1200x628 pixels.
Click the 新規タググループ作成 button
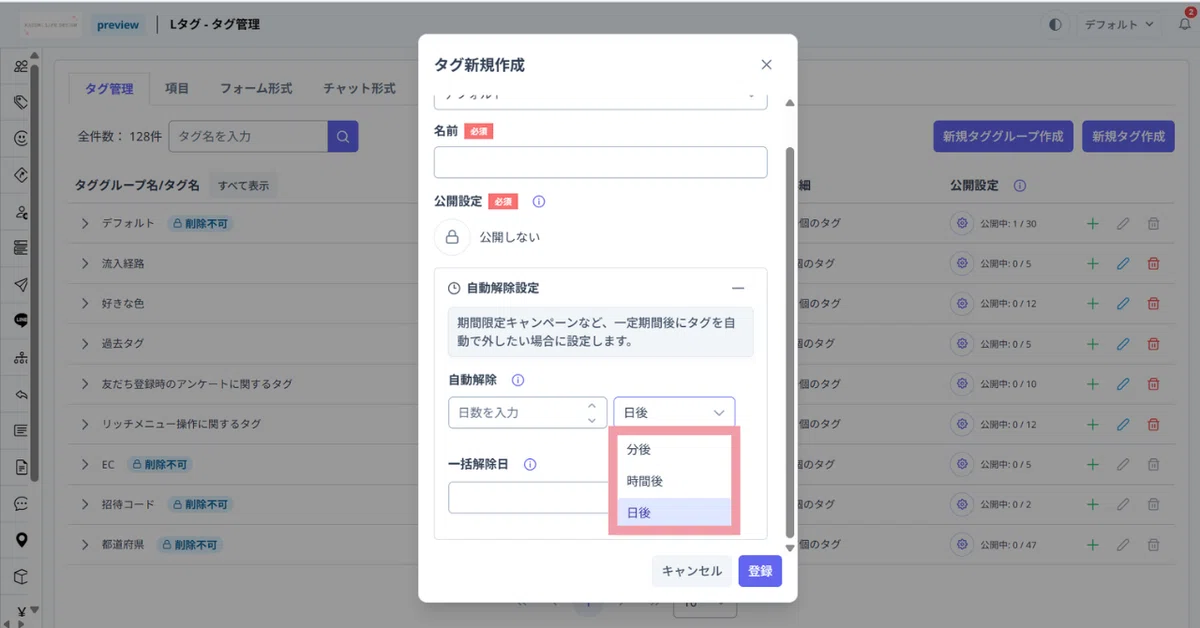point(1004,136)
